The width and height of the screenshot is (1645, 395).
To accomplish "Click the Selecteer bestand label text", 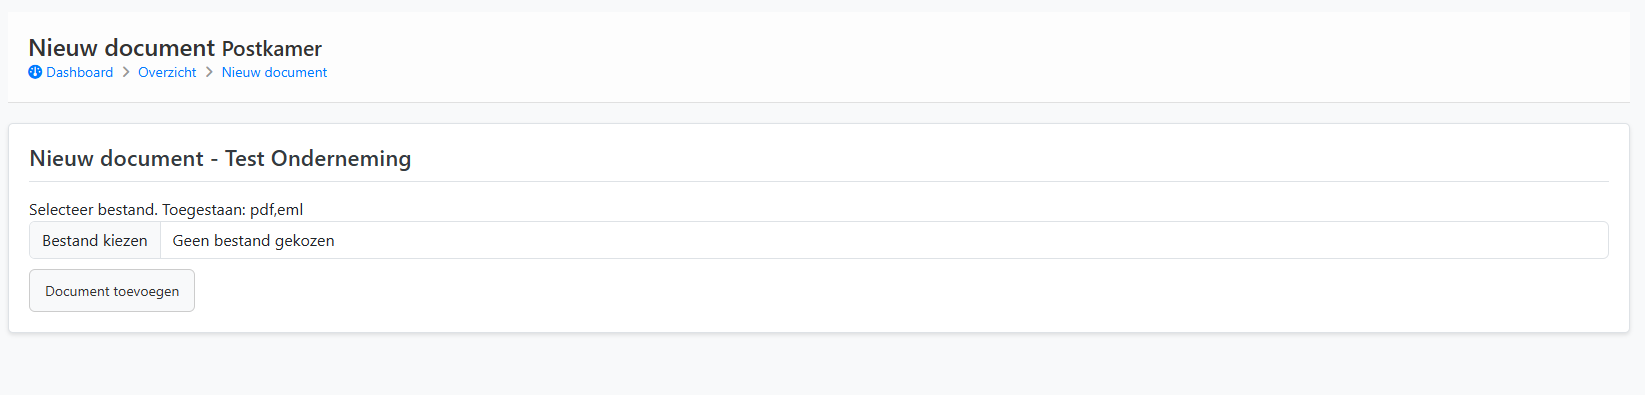I will point(93,209).
